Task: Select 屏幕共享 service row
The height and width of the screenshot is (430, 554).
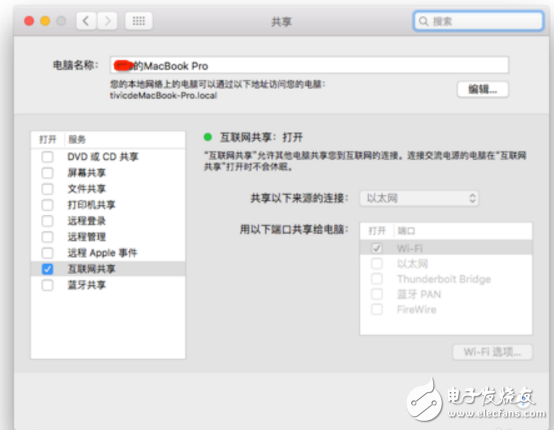Action: click(x=108, y=173)
